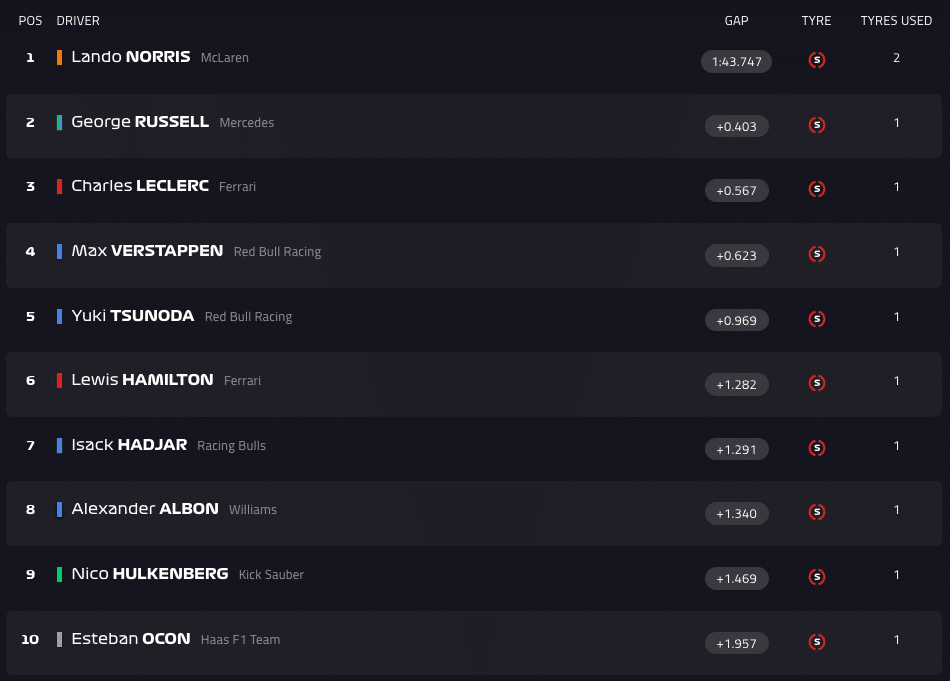Click the soft tyre icon for George Russell
Screen dimensions: 950x681
click(817, 125)
